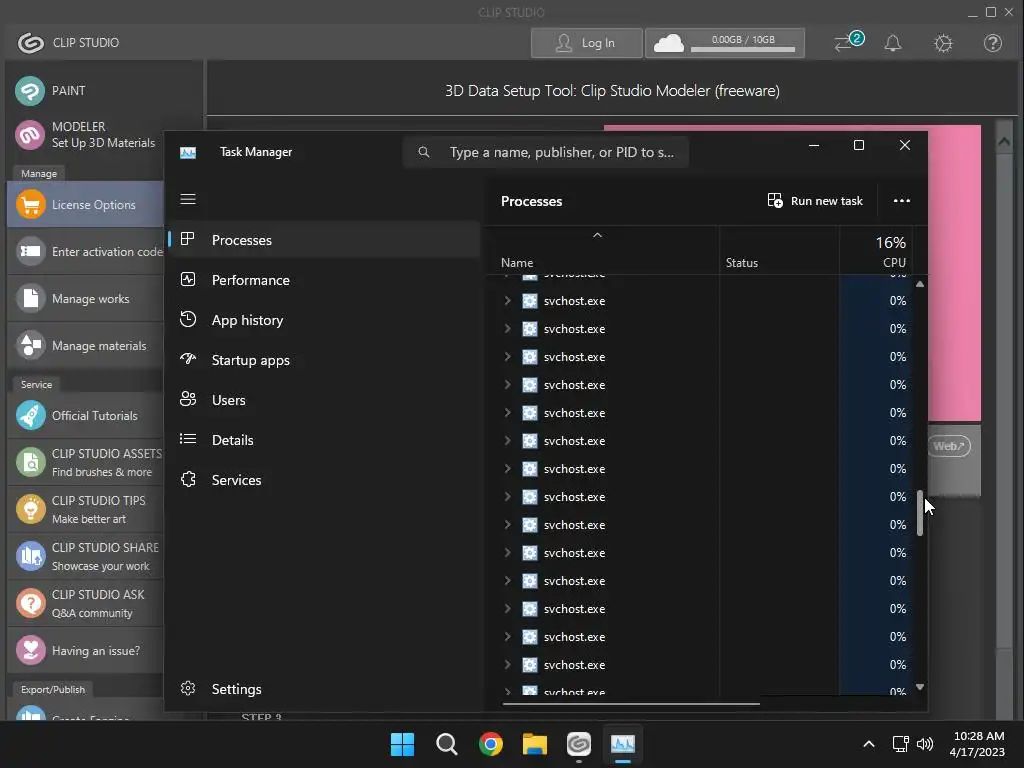The width and height of the screenshot is (1024, 768).
Task: Switch to Processes tab in Task Manager
Action: click(x=324, y=240)
